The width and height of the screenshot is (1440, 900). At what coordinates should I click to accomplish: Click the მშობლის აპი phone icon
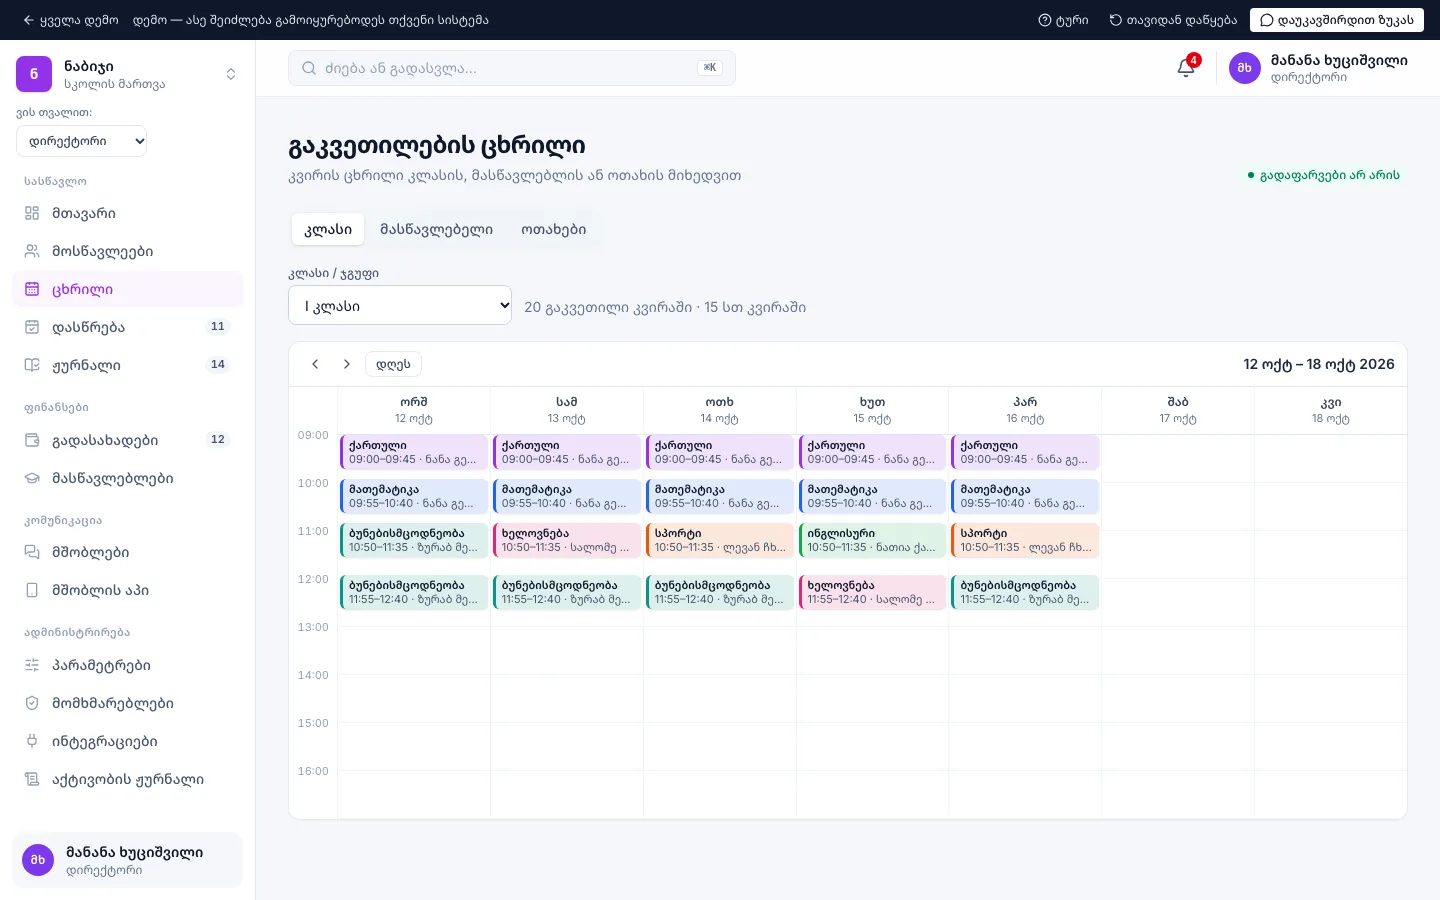tap(32, 590)
